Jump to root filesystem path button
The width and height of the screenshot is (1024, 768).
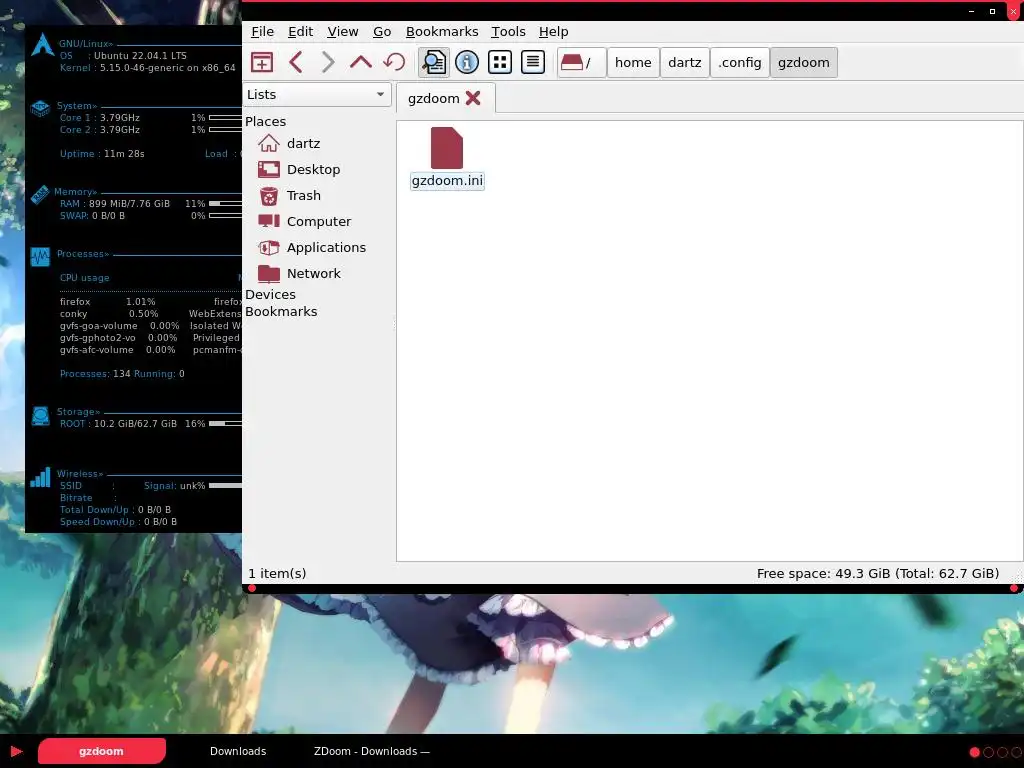(x=581, y=62)
